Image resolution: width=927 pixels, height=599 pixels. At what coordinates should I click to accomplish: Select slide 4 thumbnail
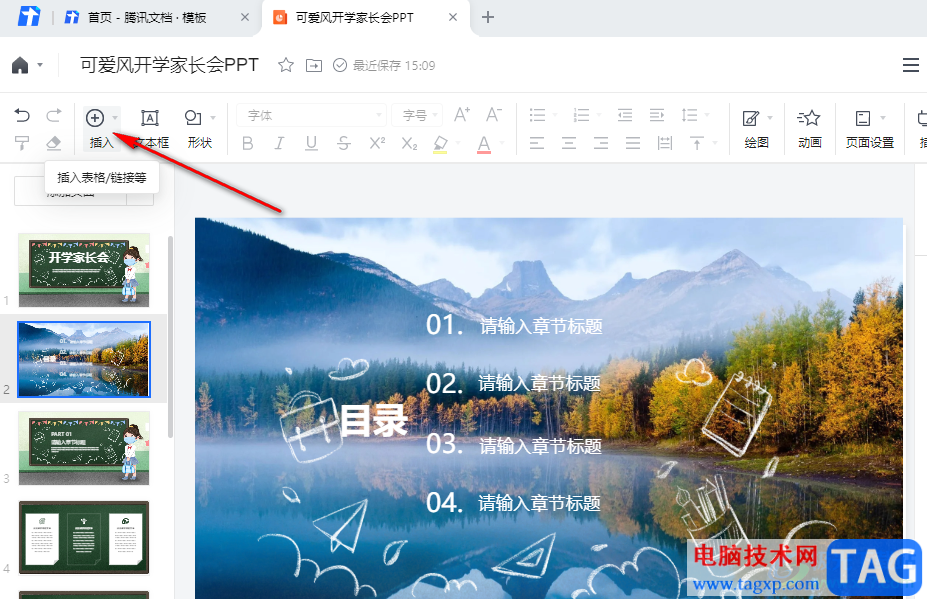[x=84, y=538]
